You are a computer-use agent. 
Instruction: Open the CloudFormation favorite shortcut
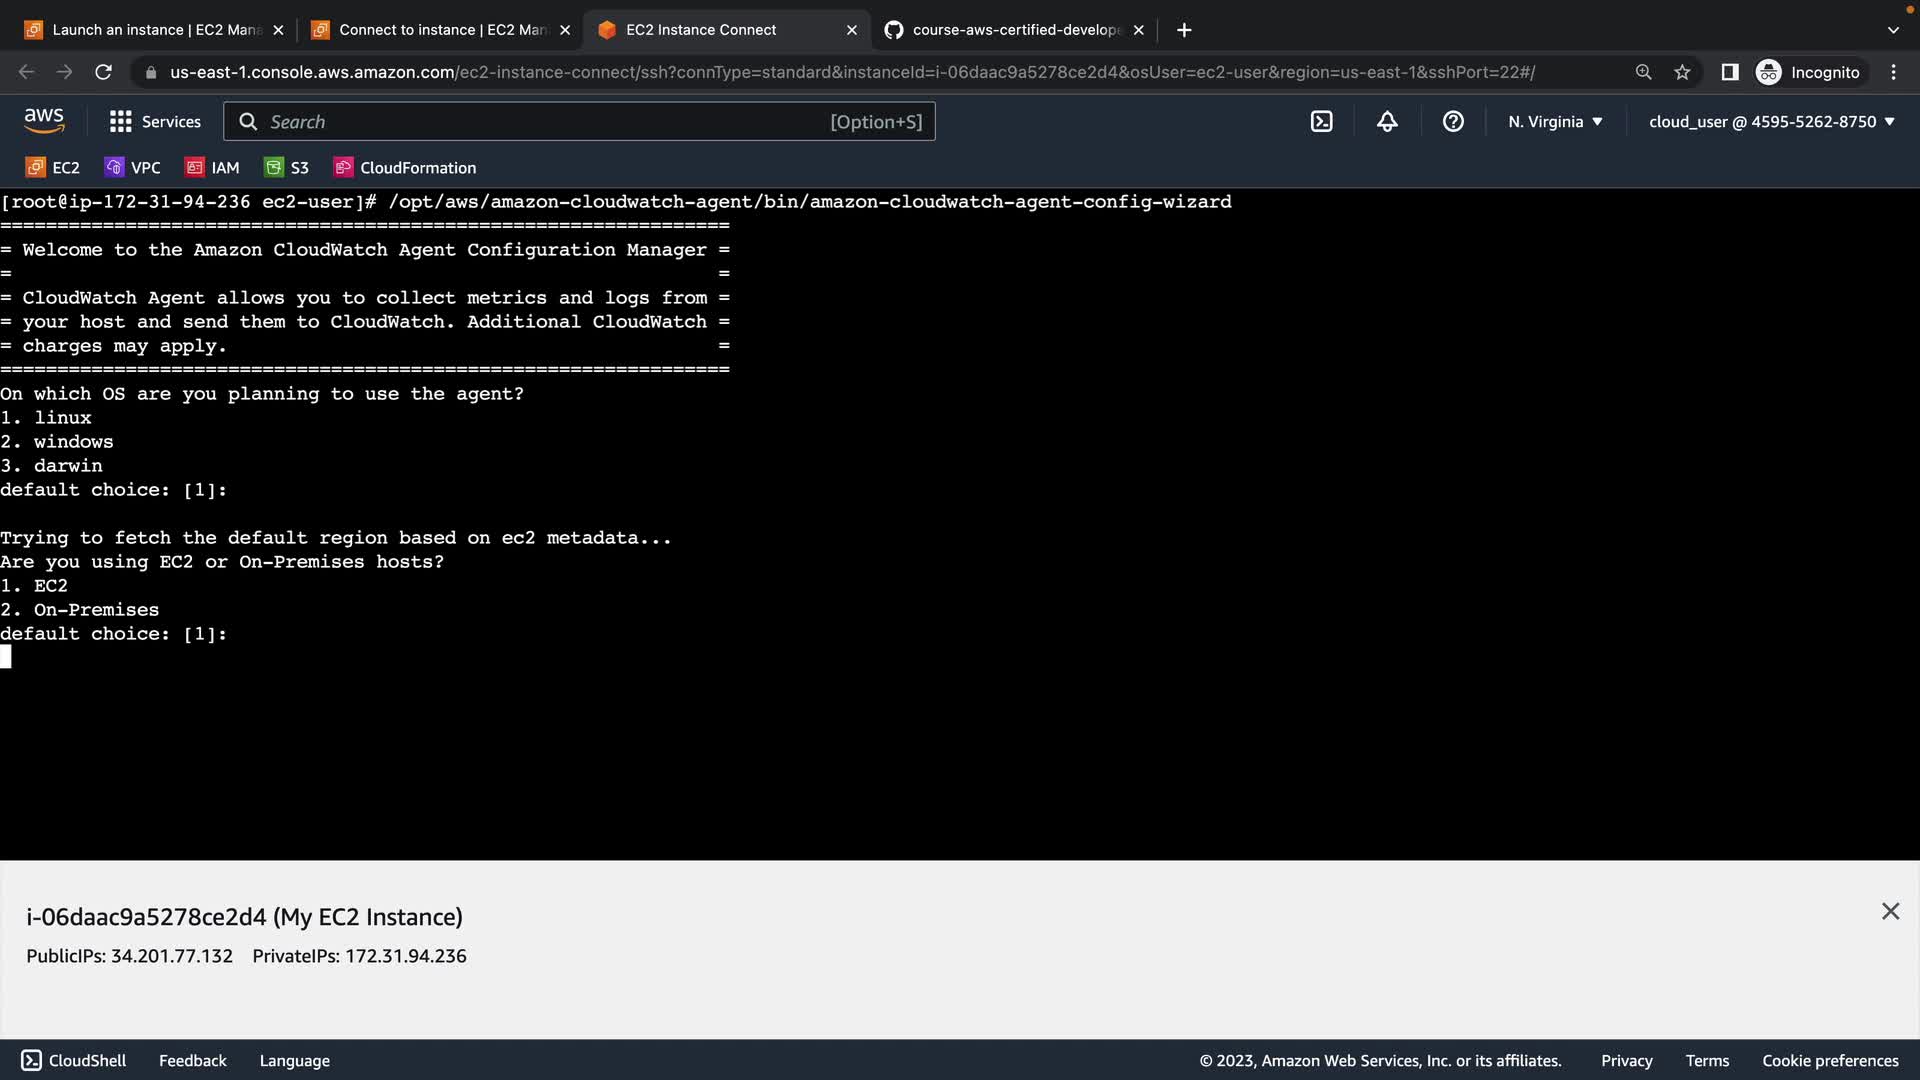[x=405, y=168]
